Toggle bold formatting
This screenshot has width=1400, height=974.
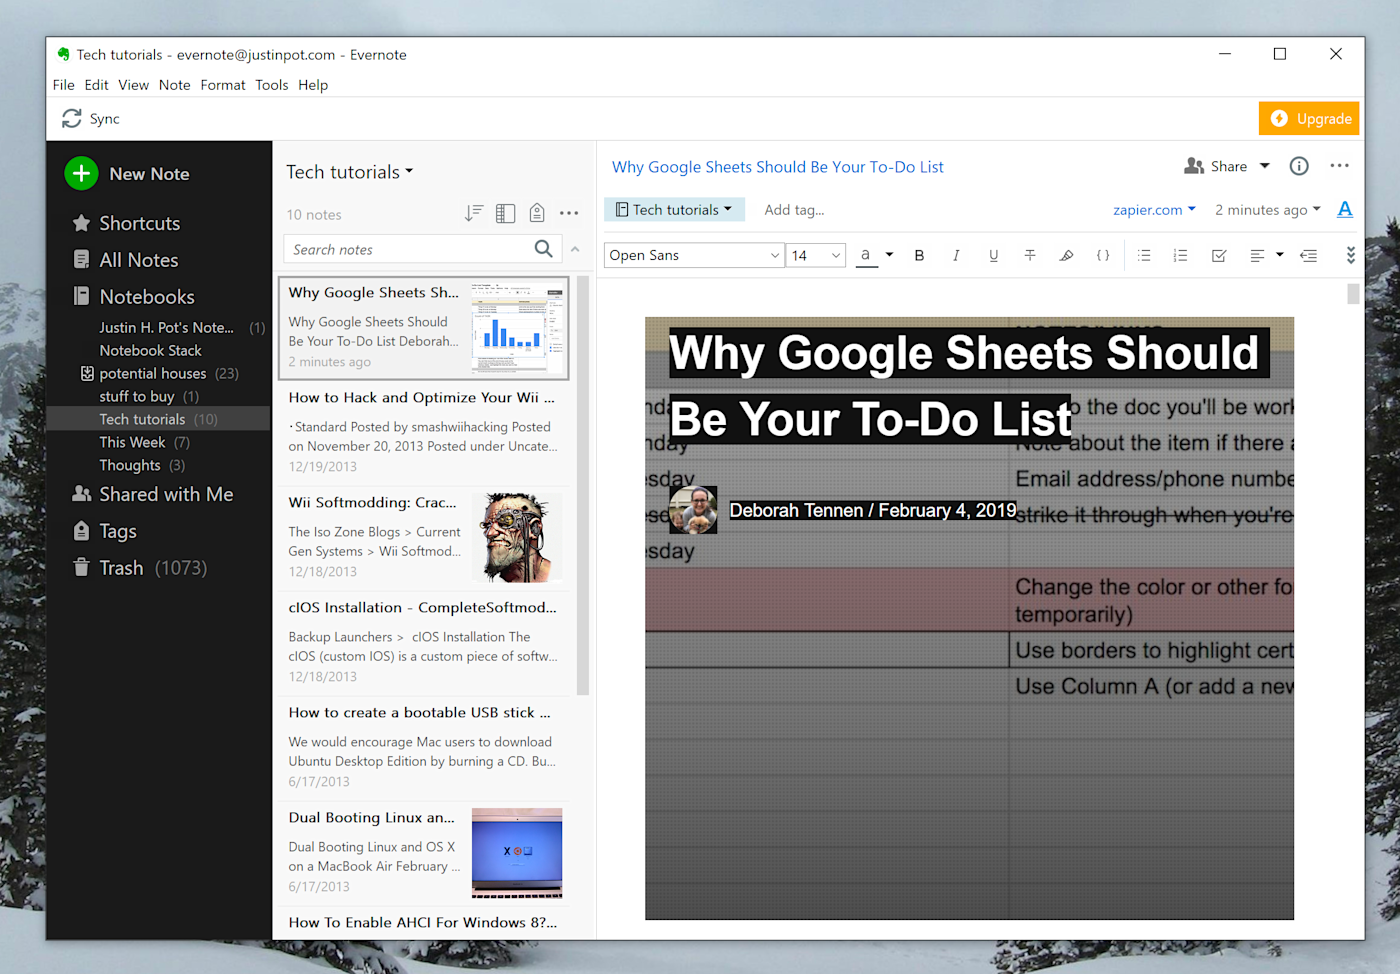(x=919, y=256)
